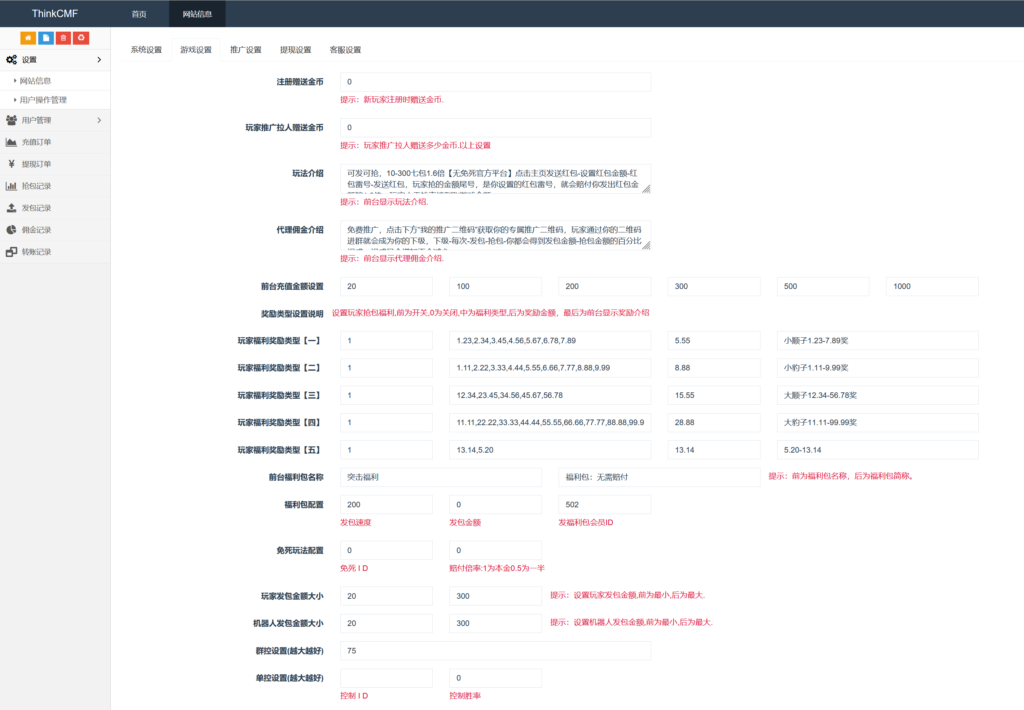
Task: Open 提现订单 with the yen icon
Action: point(36,164)
